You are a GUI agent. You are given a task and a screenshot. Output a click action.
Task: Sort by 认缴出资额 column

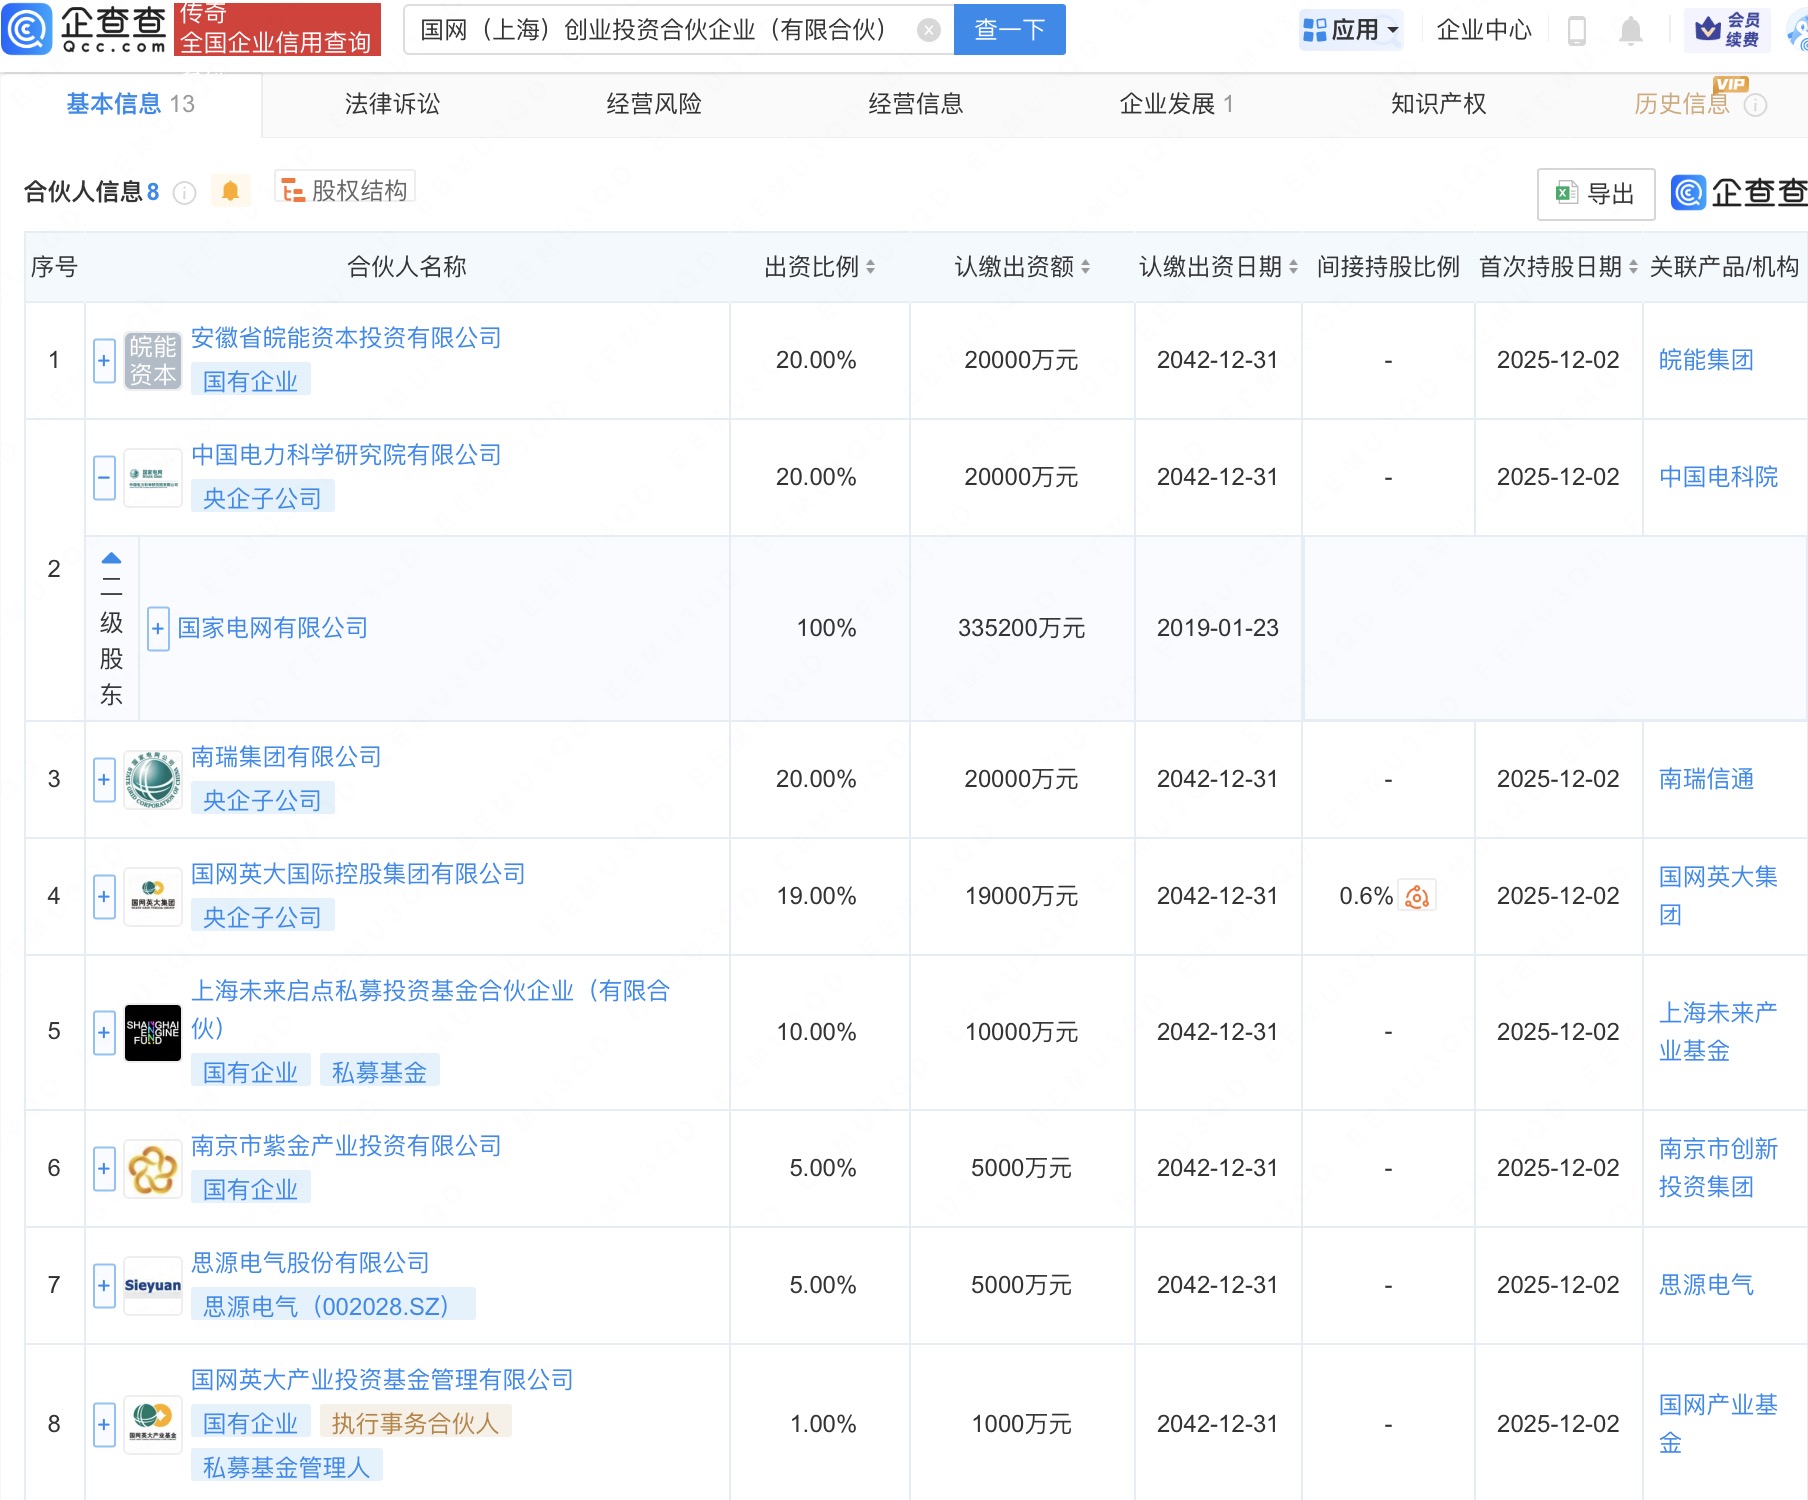1085,267
